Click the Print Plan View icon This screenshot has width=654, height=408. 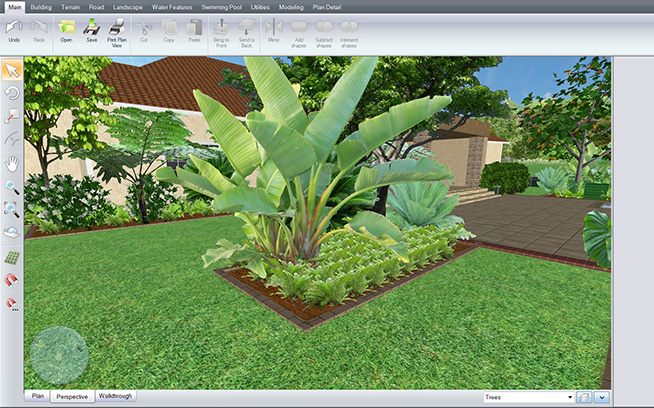click(x=115, y=32)
